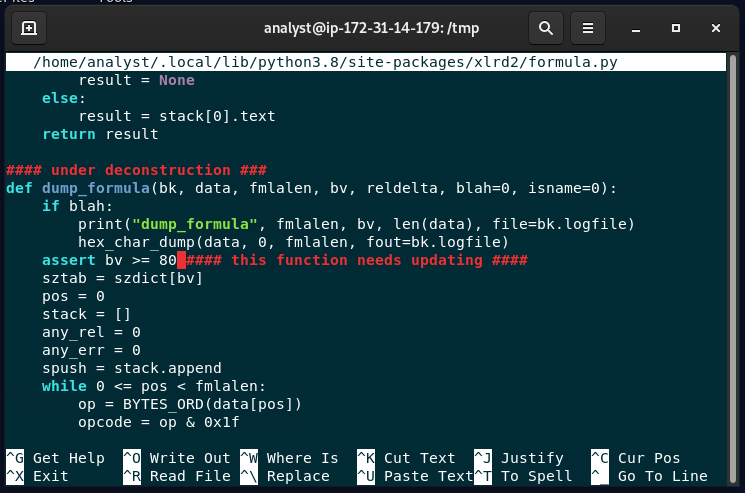Open the terminal hamburger menu
Viewport: 745px width, 493px height.
pyautogui.click(x=589, y=28)
